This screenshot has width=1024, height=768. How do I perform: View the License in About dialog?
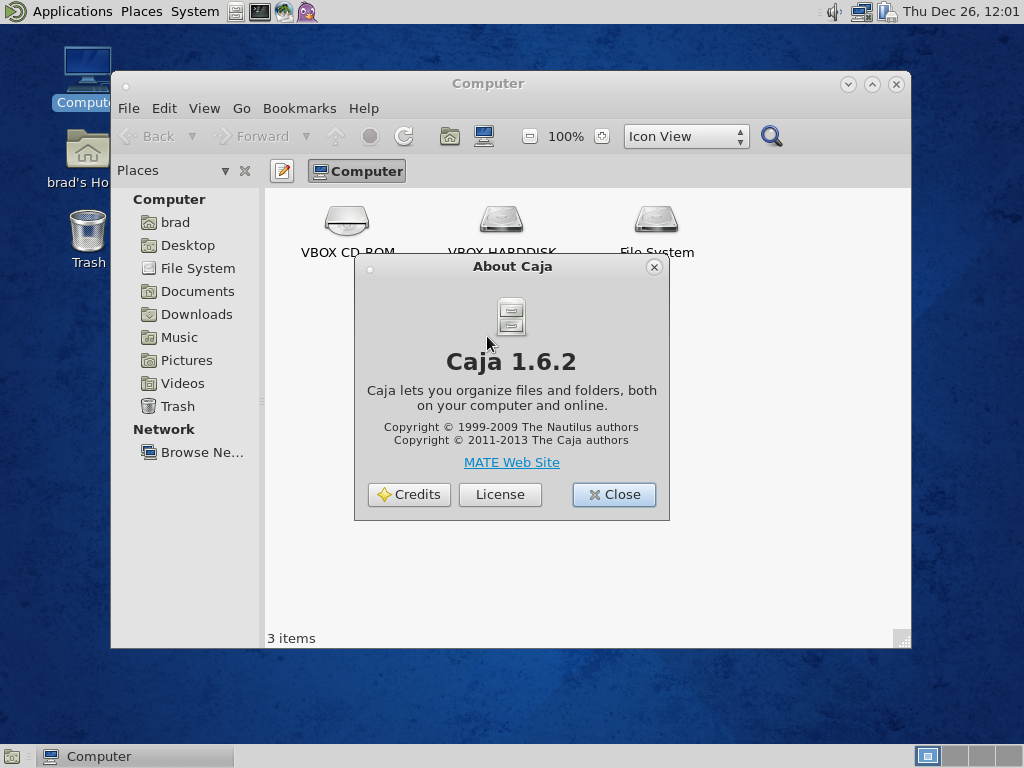tap(500, 495)
